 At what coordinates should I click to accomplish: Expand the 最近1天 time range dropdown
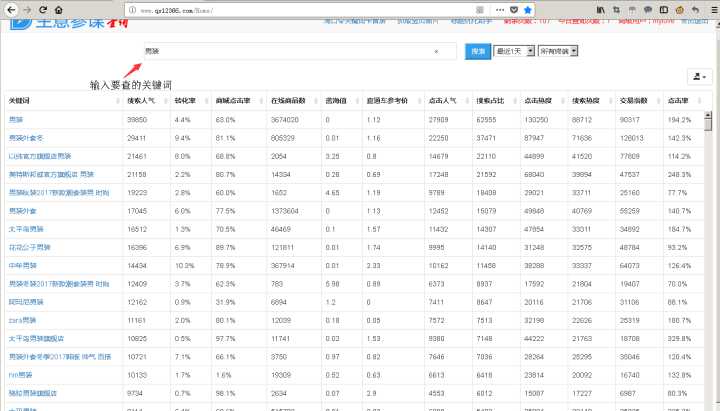tap(512, 51)
